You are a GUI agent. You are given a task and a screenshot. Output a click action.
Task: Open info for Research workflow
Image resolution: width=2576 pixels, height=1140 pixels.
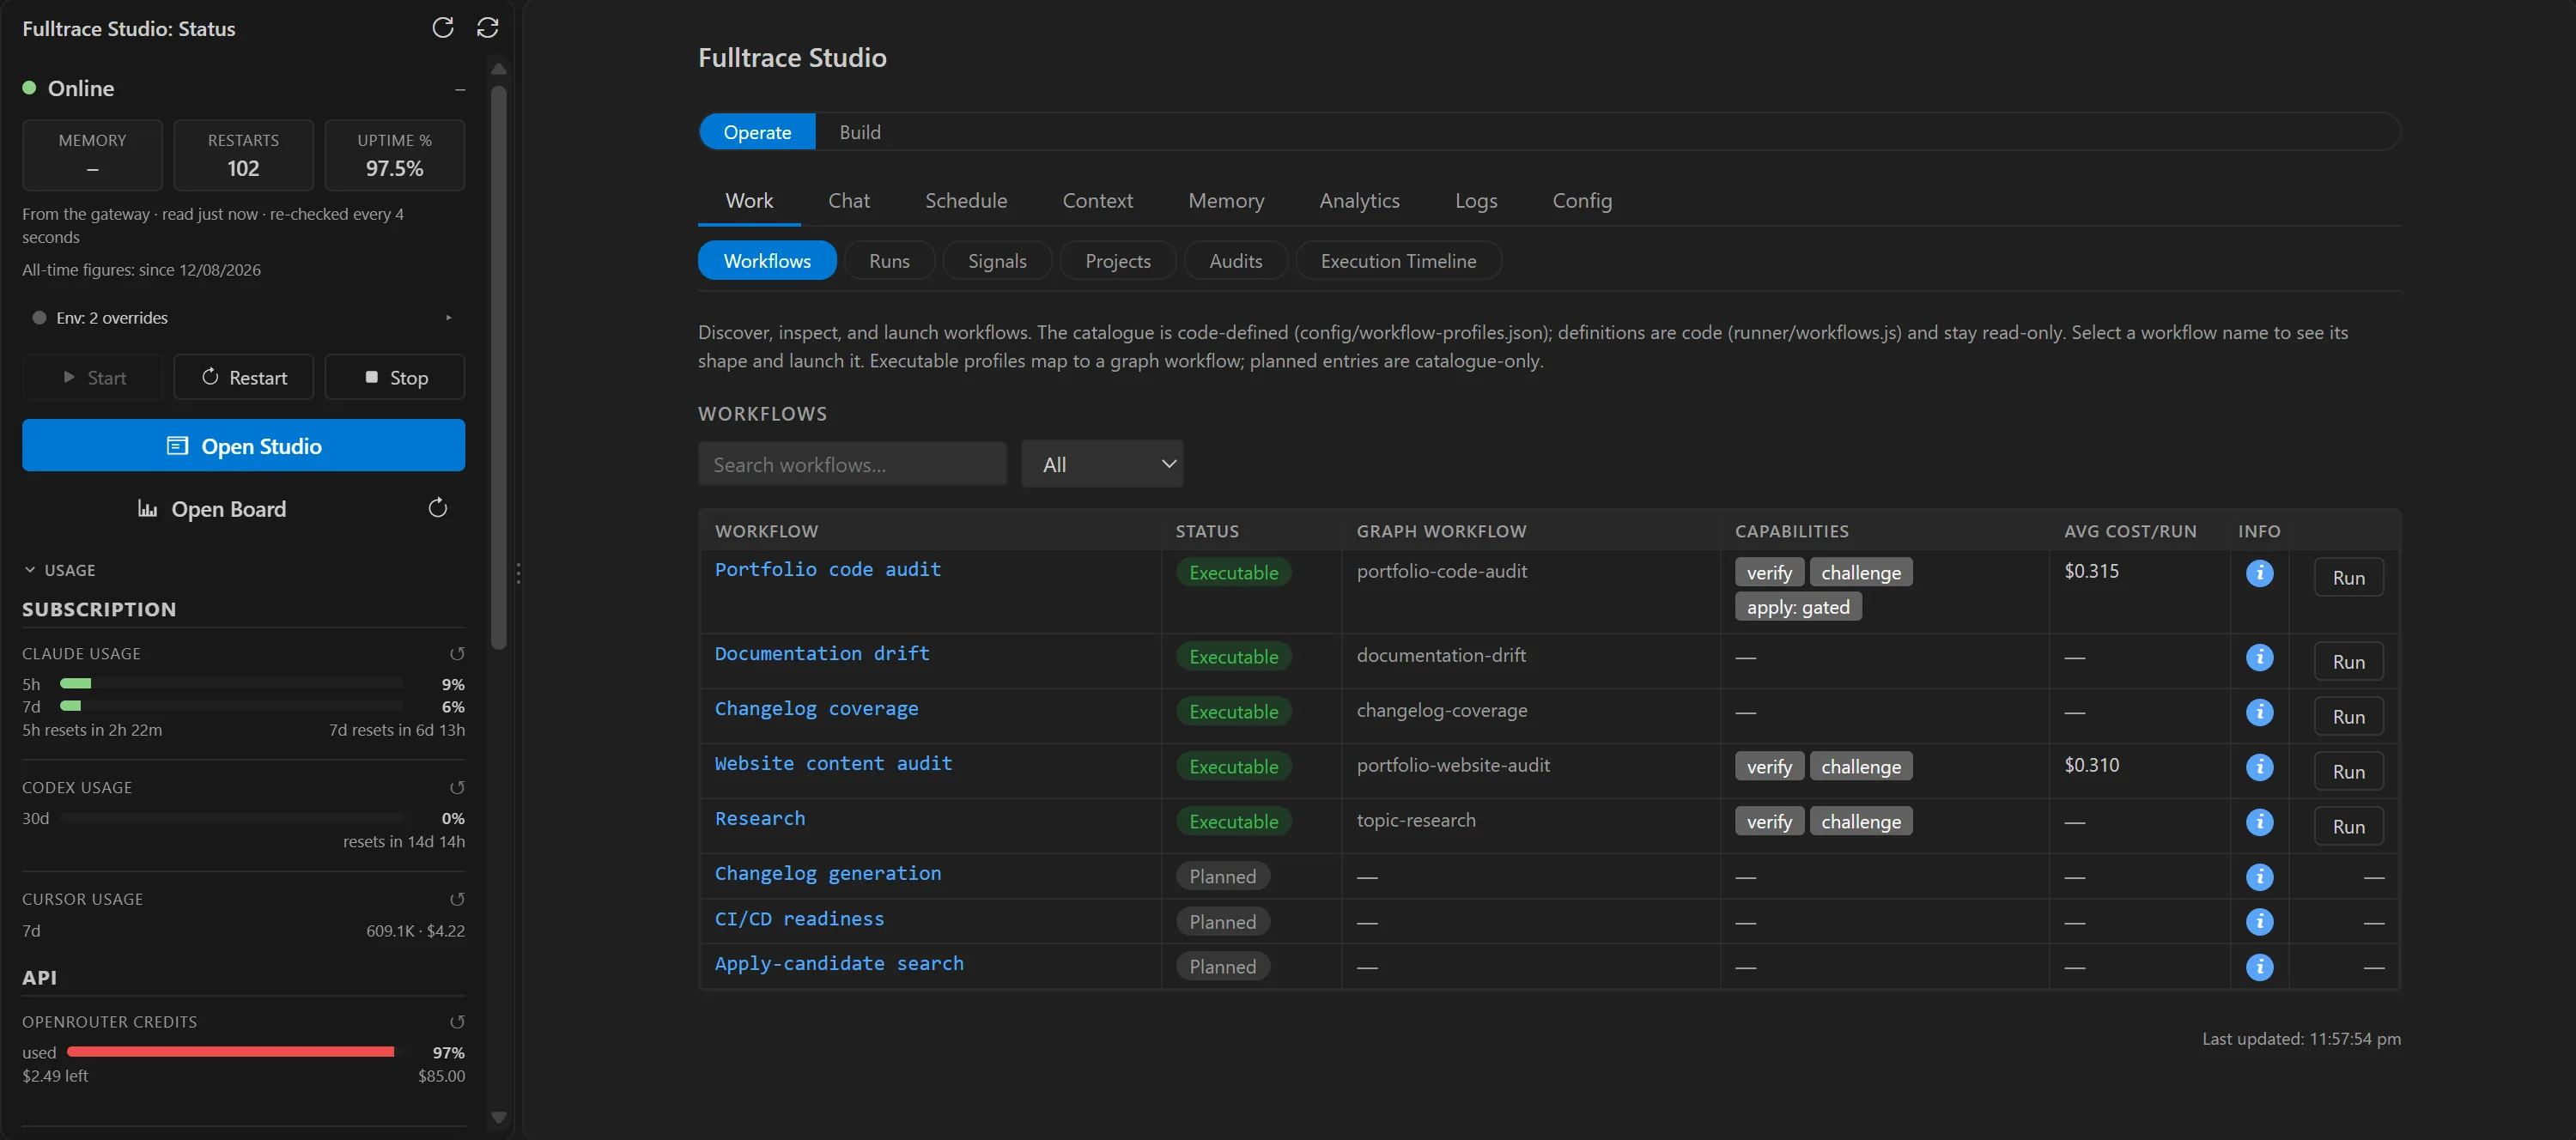point(2259,822)
